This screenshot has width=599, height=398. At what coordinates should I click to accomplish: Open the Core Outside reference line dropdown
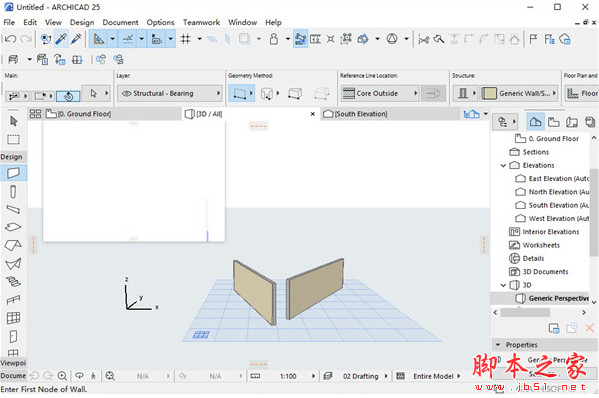point(380,93)
